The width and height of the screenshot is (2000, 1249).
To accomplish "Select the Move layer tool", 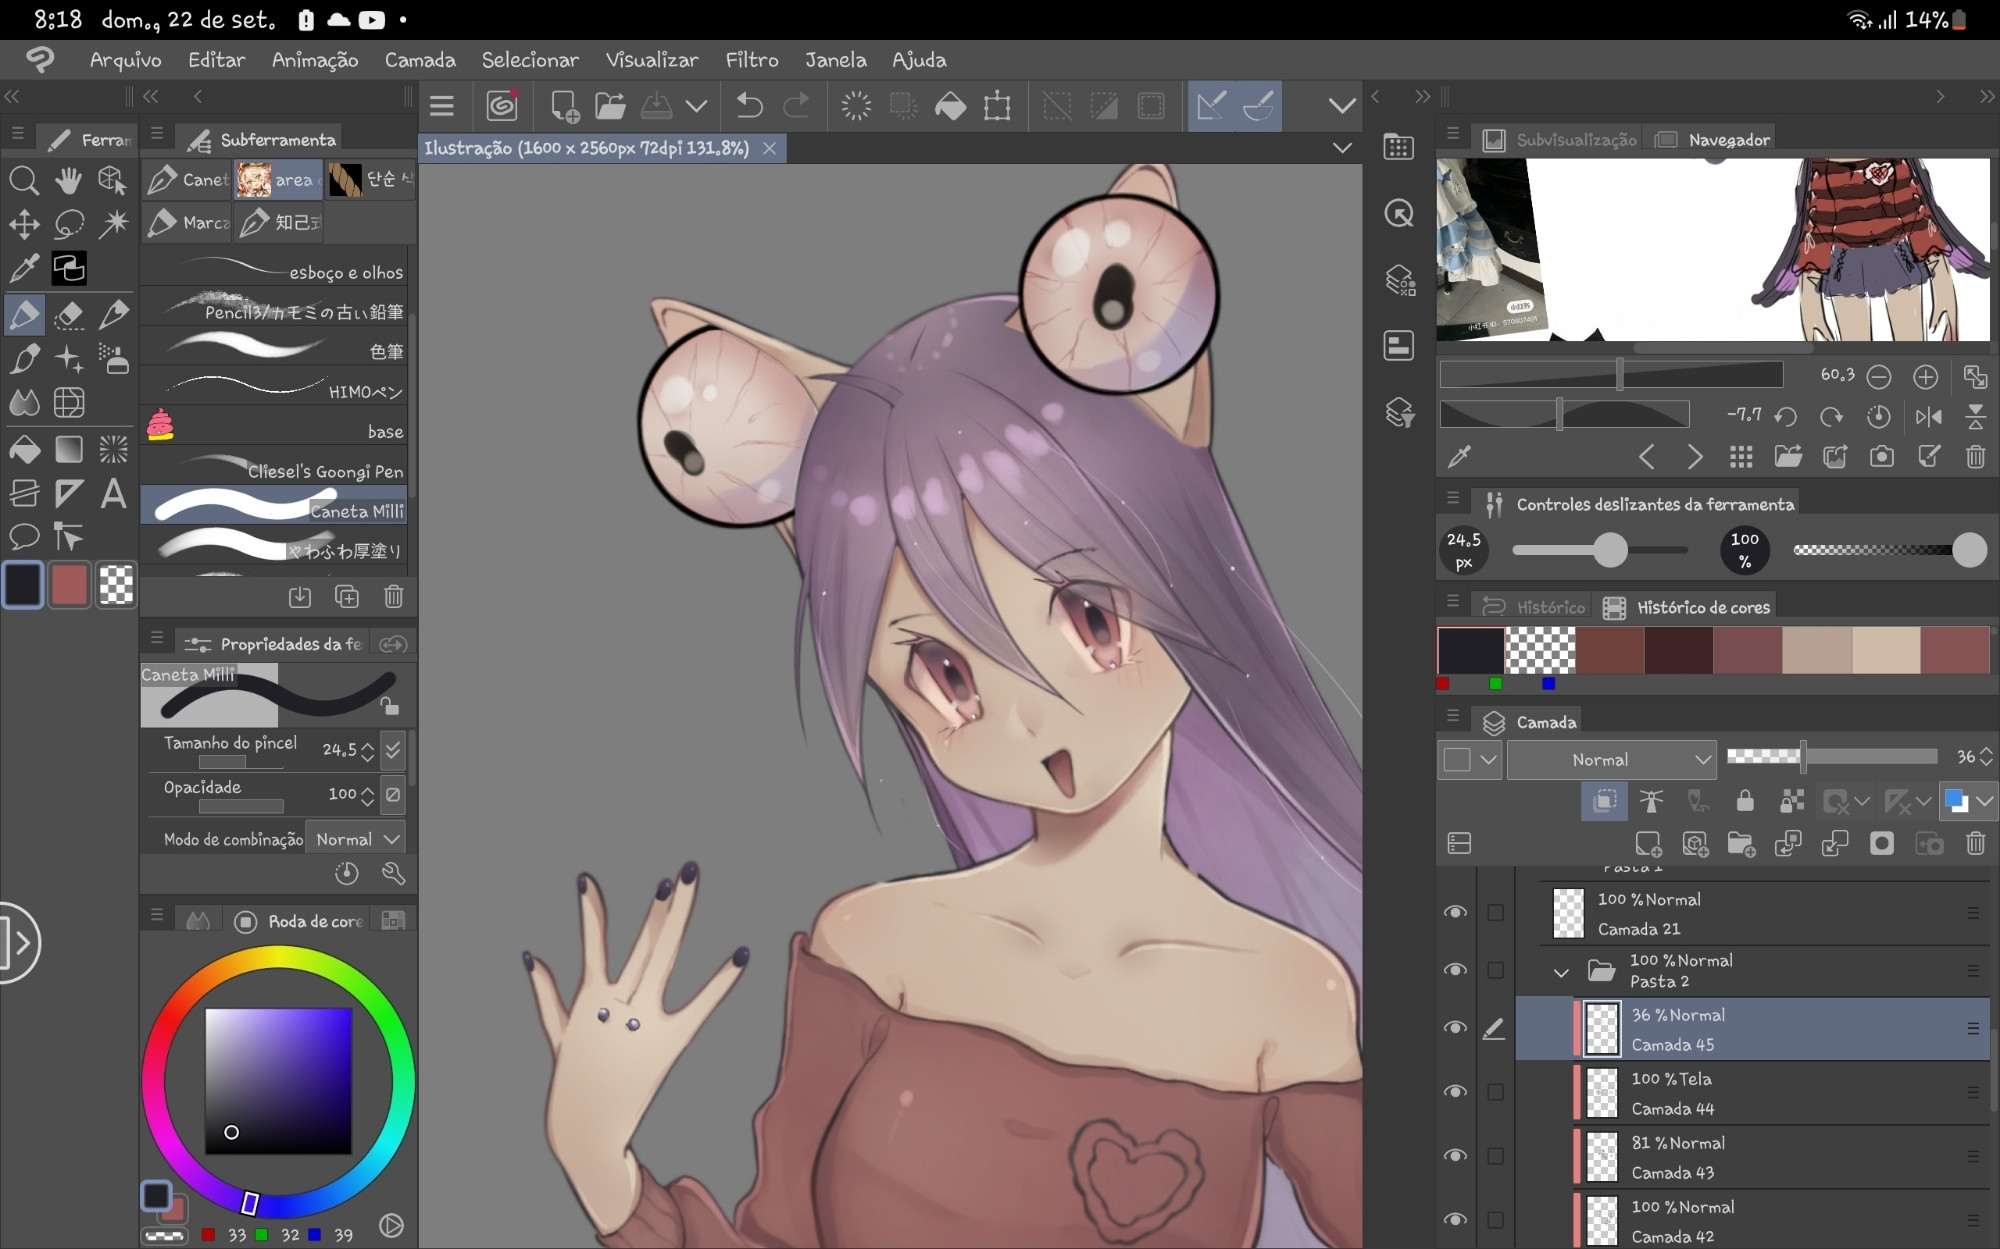I will pyautogui.click(x=23, y=224).
